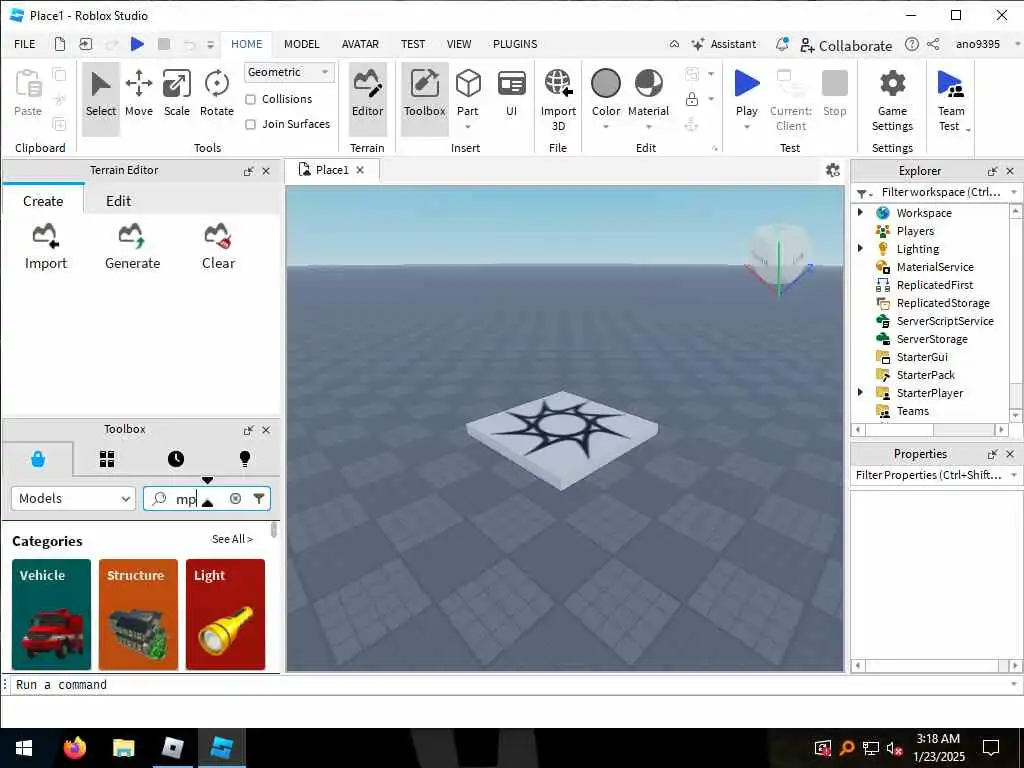Open the Light category card
Image resolution: width=1024 pixels, height=768 pixels.
225,614
